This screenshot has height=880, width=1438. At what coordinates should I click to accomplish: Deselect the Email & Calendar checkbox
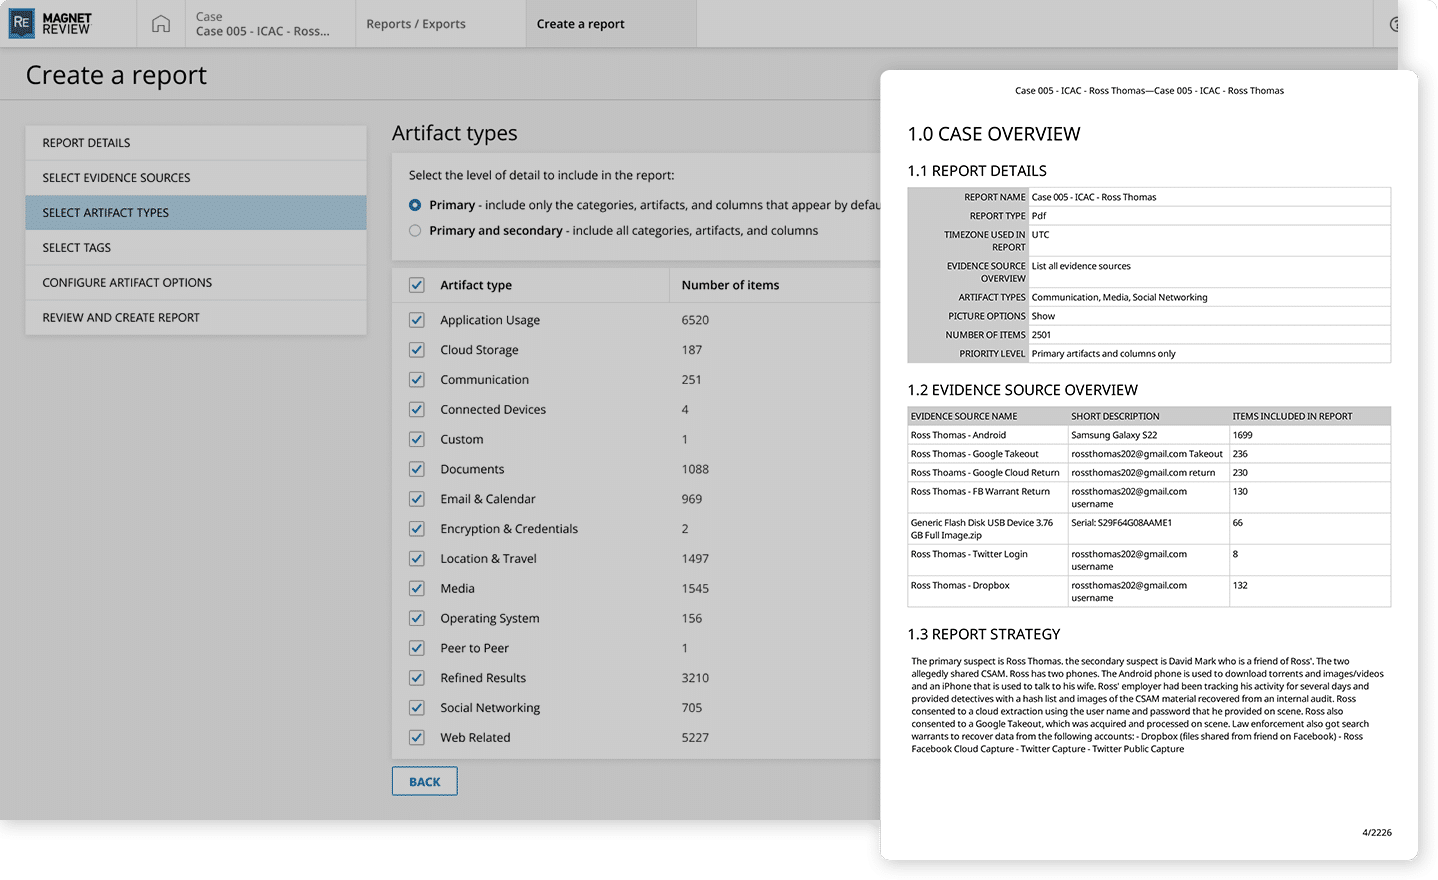coord(417,499)
